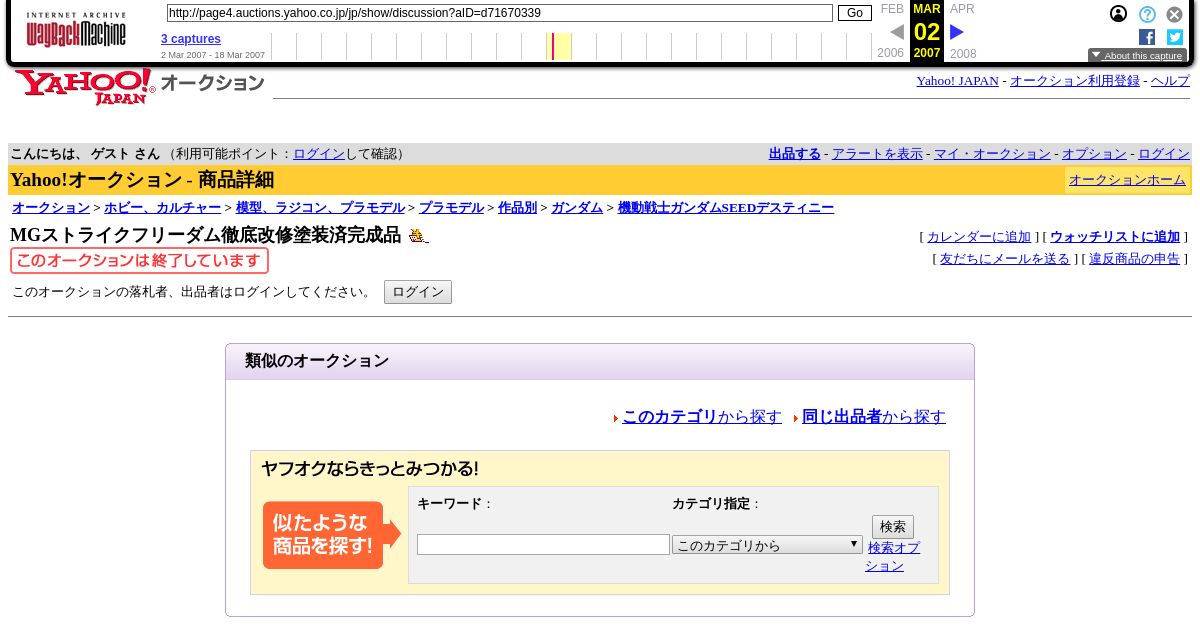Go to the previous capture with the left arrow

coord(897,32)
